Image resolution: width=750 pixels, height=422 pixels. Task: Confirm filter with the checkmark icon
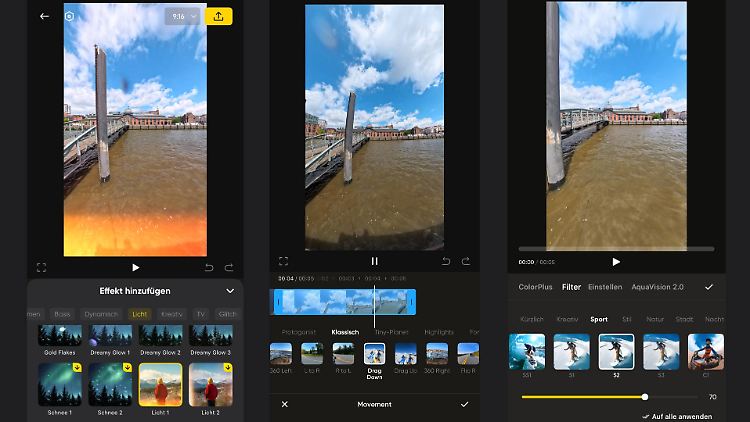[709, 287]
